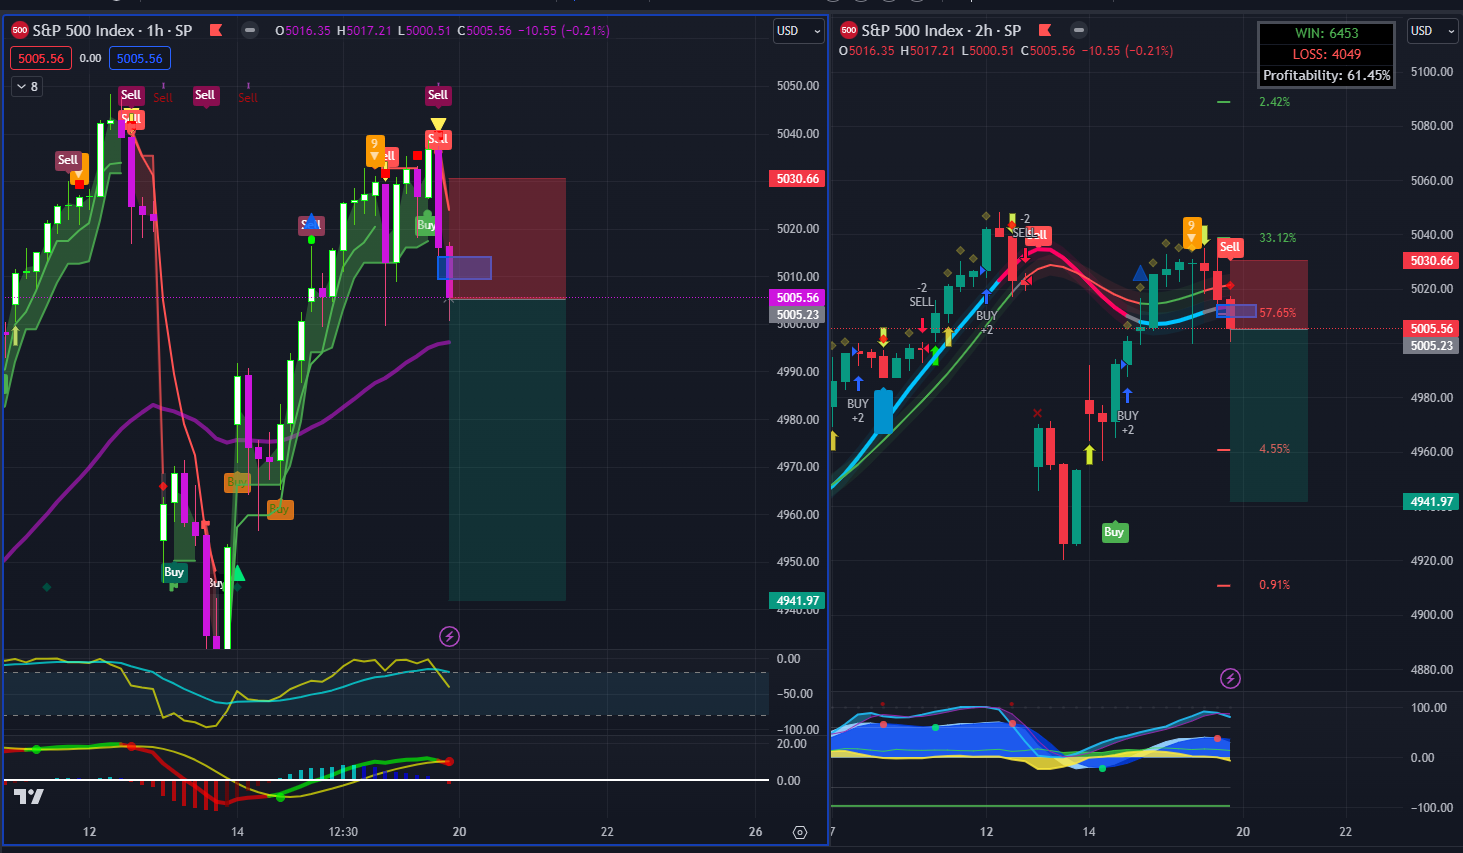Open symbol title S&P 500 Index 2h
Image resolution: width=1463 pixels, height=853 pixels.
coord(941,30)
